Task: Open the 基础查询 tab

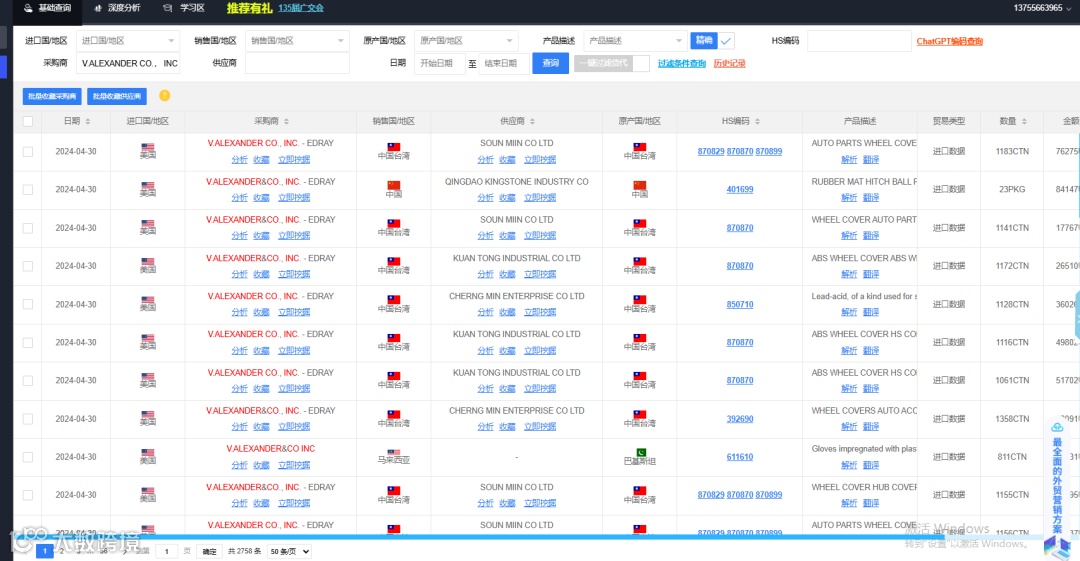Action: pyautogui.click(x=48, y=8)
